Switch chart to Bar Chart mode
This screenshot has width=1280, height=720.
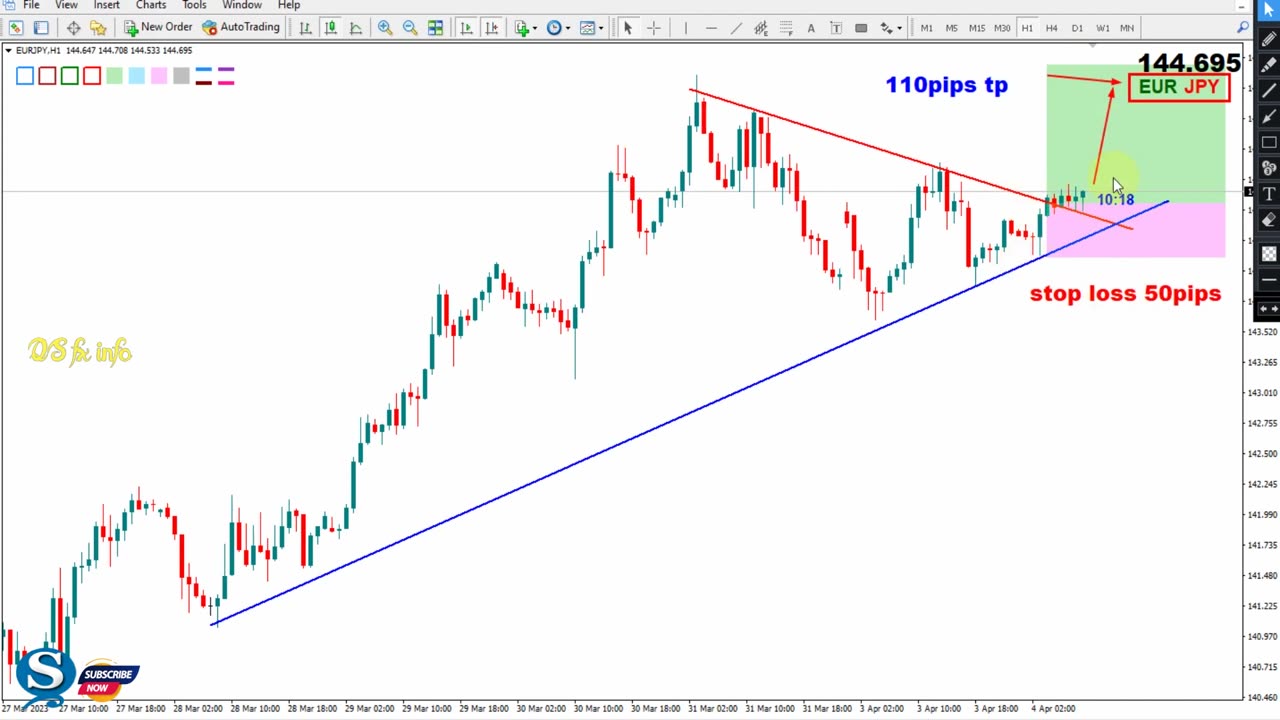pyautogui.click(x=305, y=28)
